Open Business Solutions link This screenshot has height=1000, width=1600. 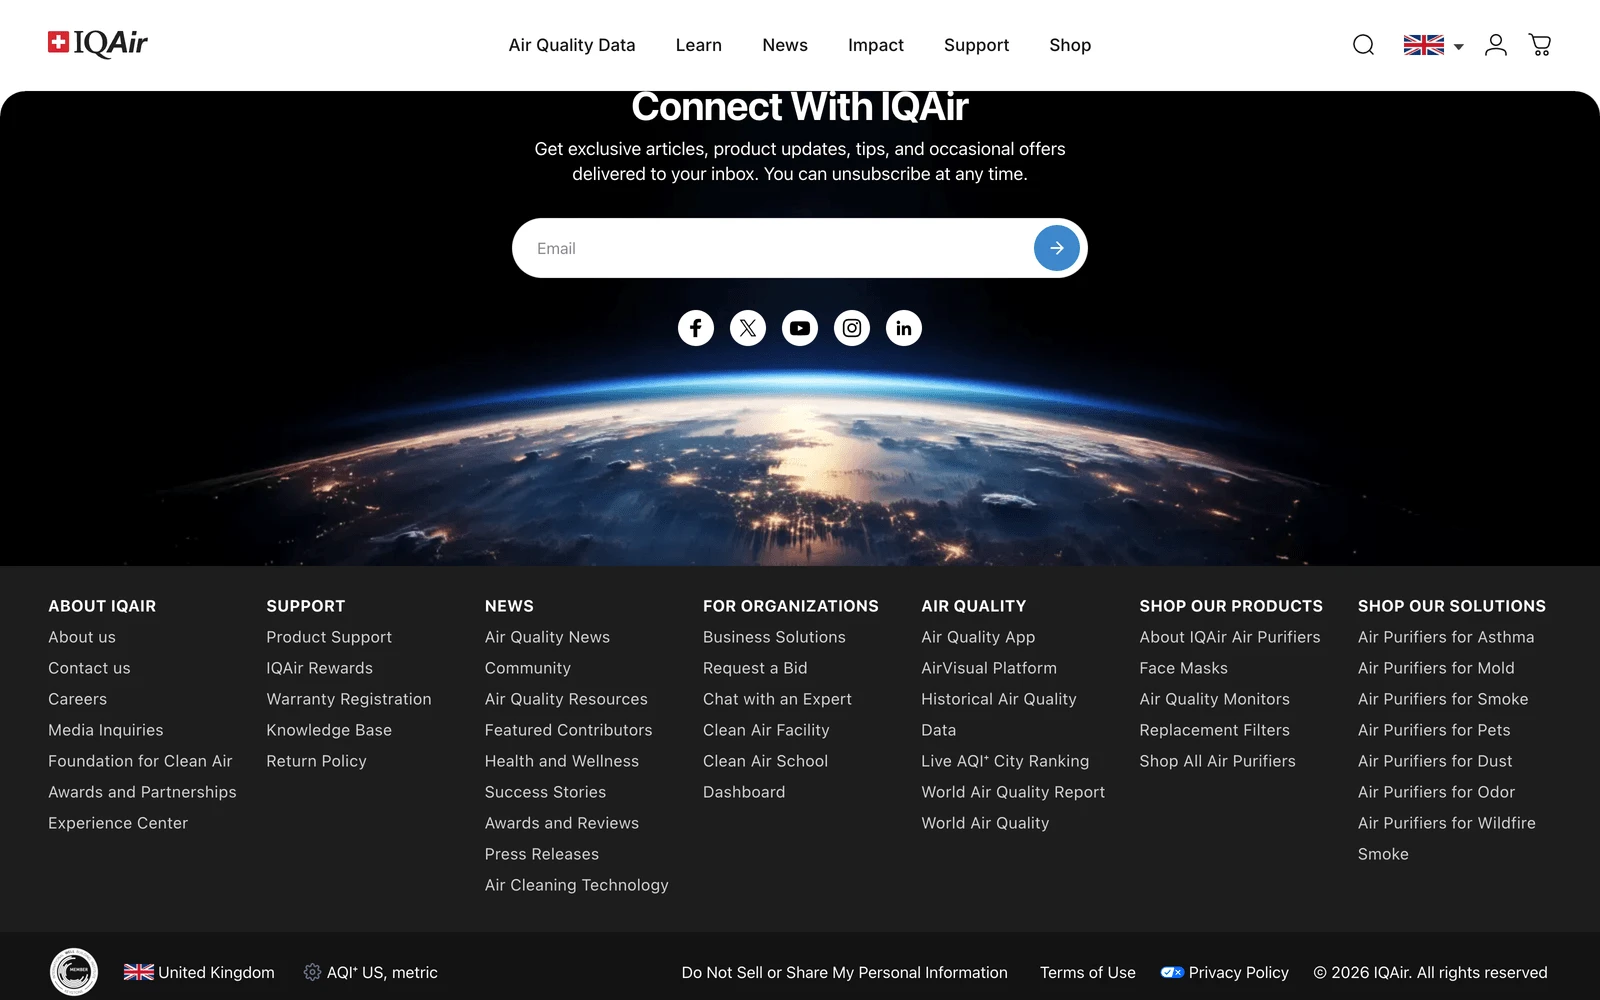point(774,637)
